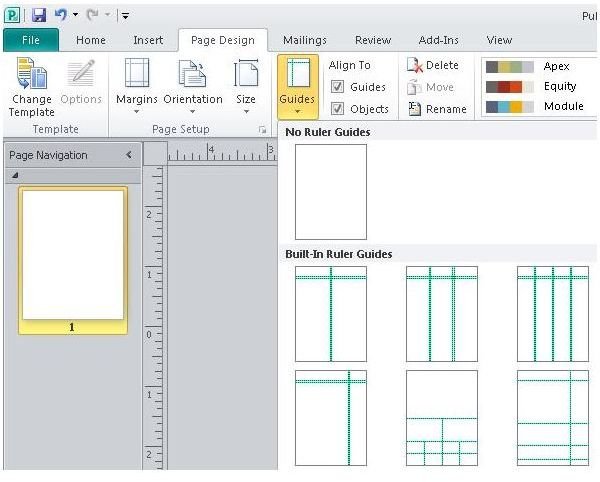Open the Mailings tab

pyautogui.click(x=305, y=40)
